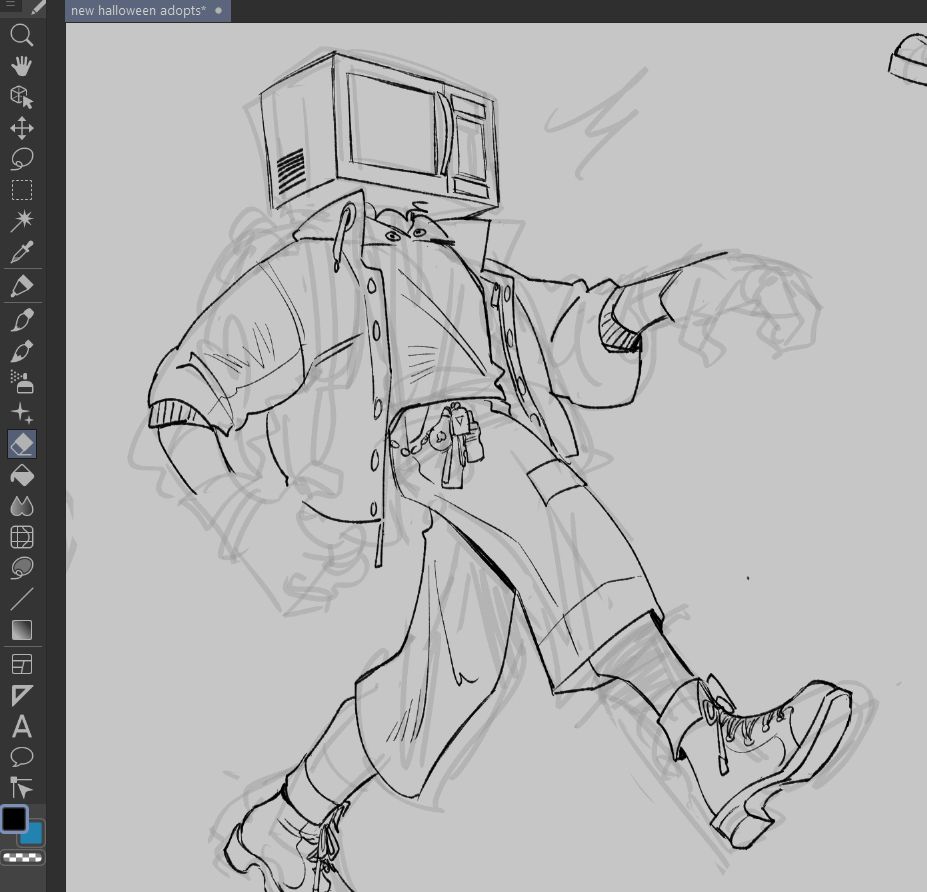Select the Move layer arrows tool
This screenshot has width=927, height=892.
22,128
